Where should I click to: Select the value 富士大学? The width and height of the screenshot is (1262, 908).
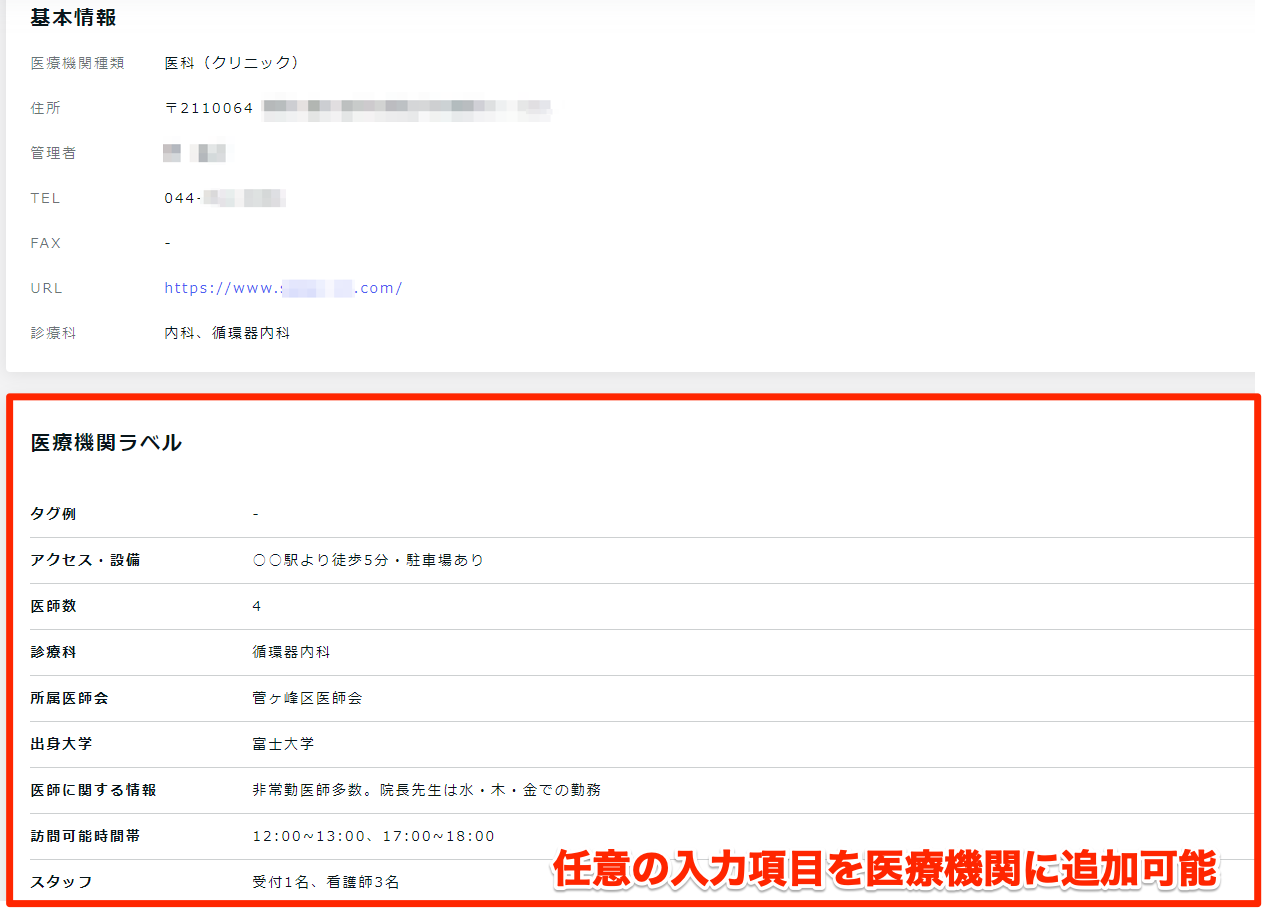coord(283,744)
